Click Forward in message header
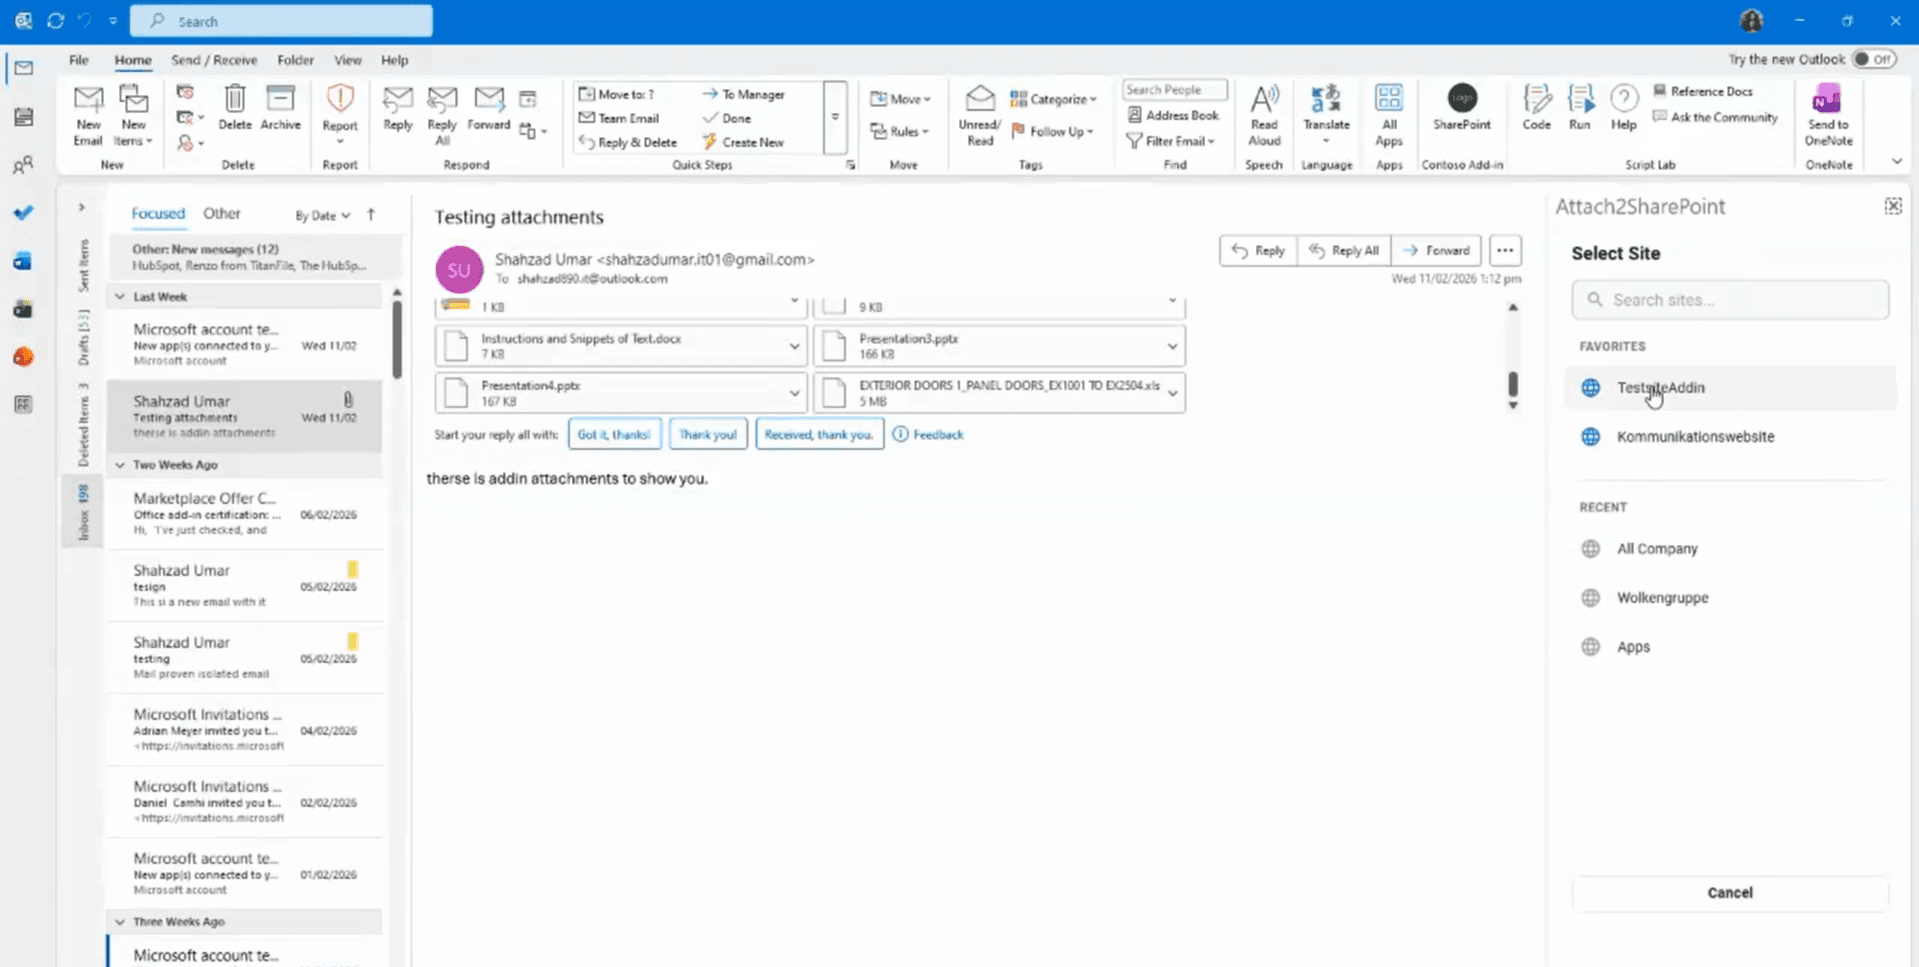The width and height of the screenshot is (1919, 967). [1436, 250]
